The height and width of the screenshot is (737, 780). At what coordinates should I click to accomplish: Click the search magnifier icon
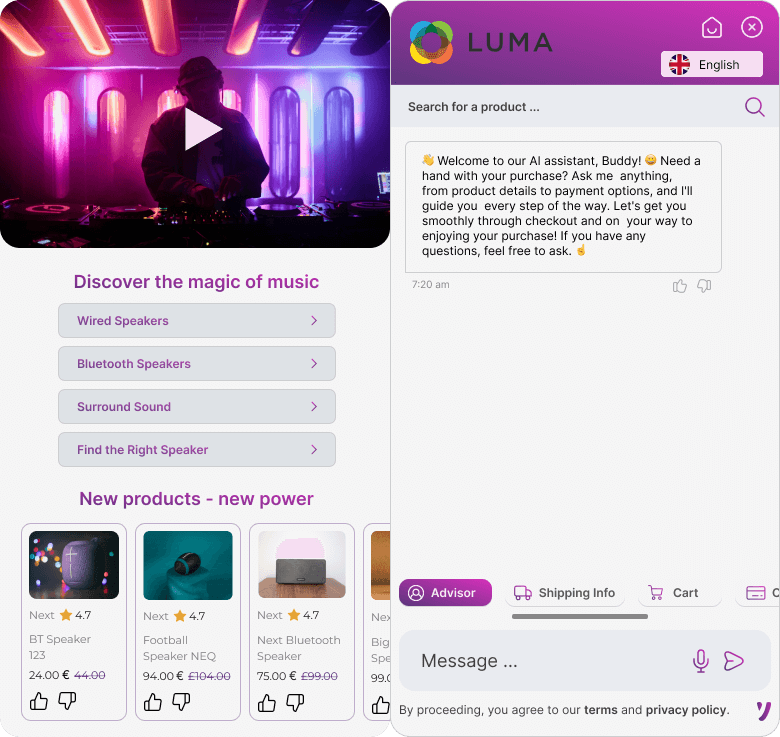coord(754,106)
